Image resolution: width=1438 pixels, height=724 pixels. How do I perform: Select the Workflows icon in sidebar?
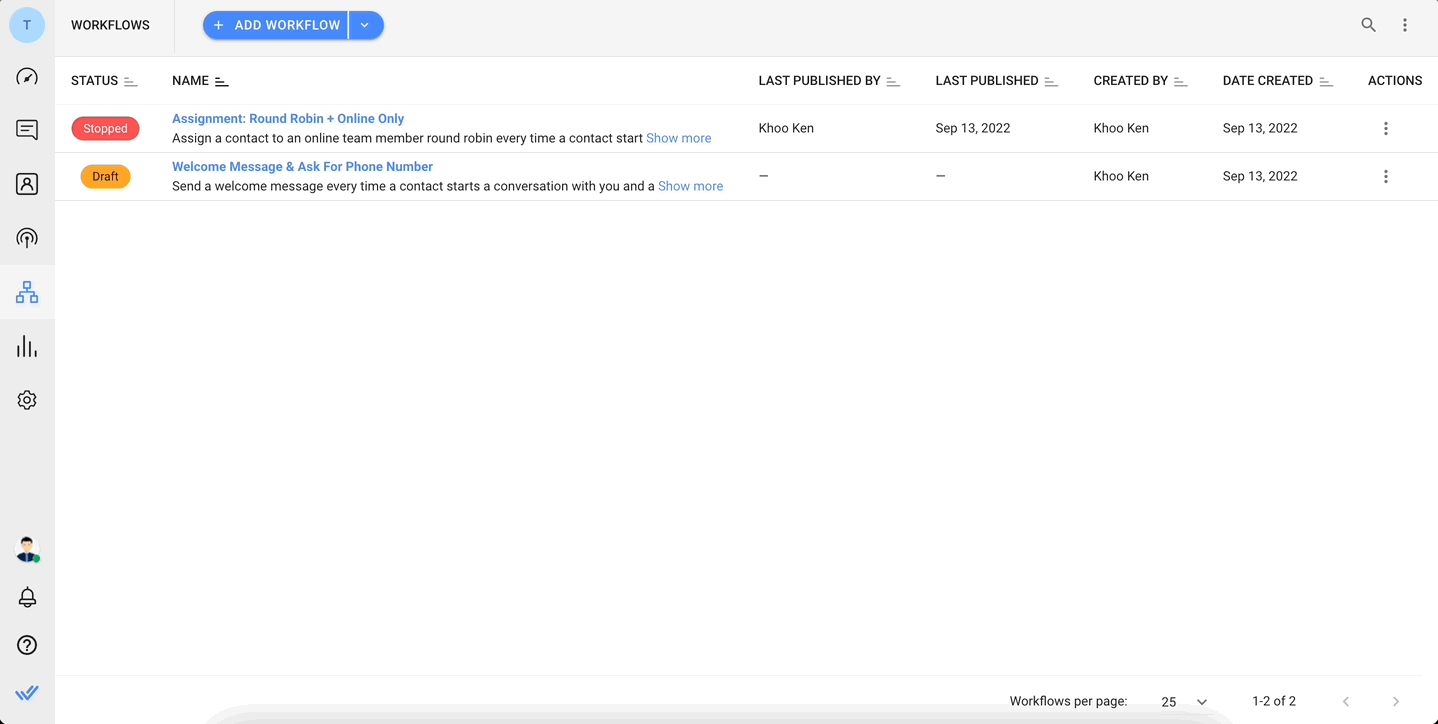click(x=27, y=292)
